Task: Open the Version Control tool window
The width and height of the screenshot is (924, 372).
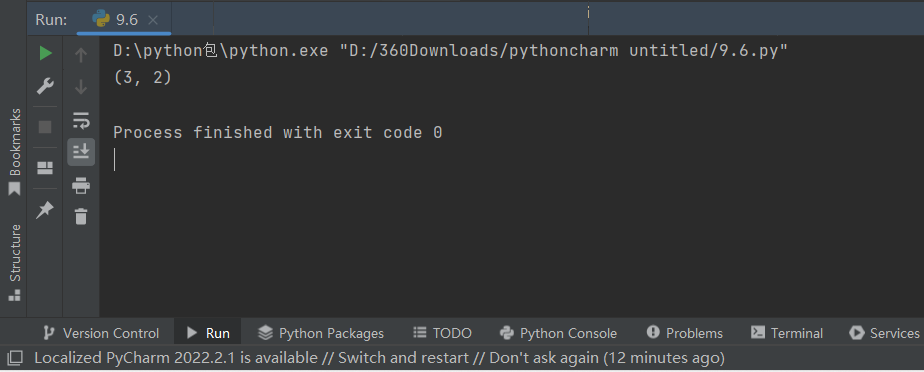Action: pyautogui.click(x=101, y=333)
